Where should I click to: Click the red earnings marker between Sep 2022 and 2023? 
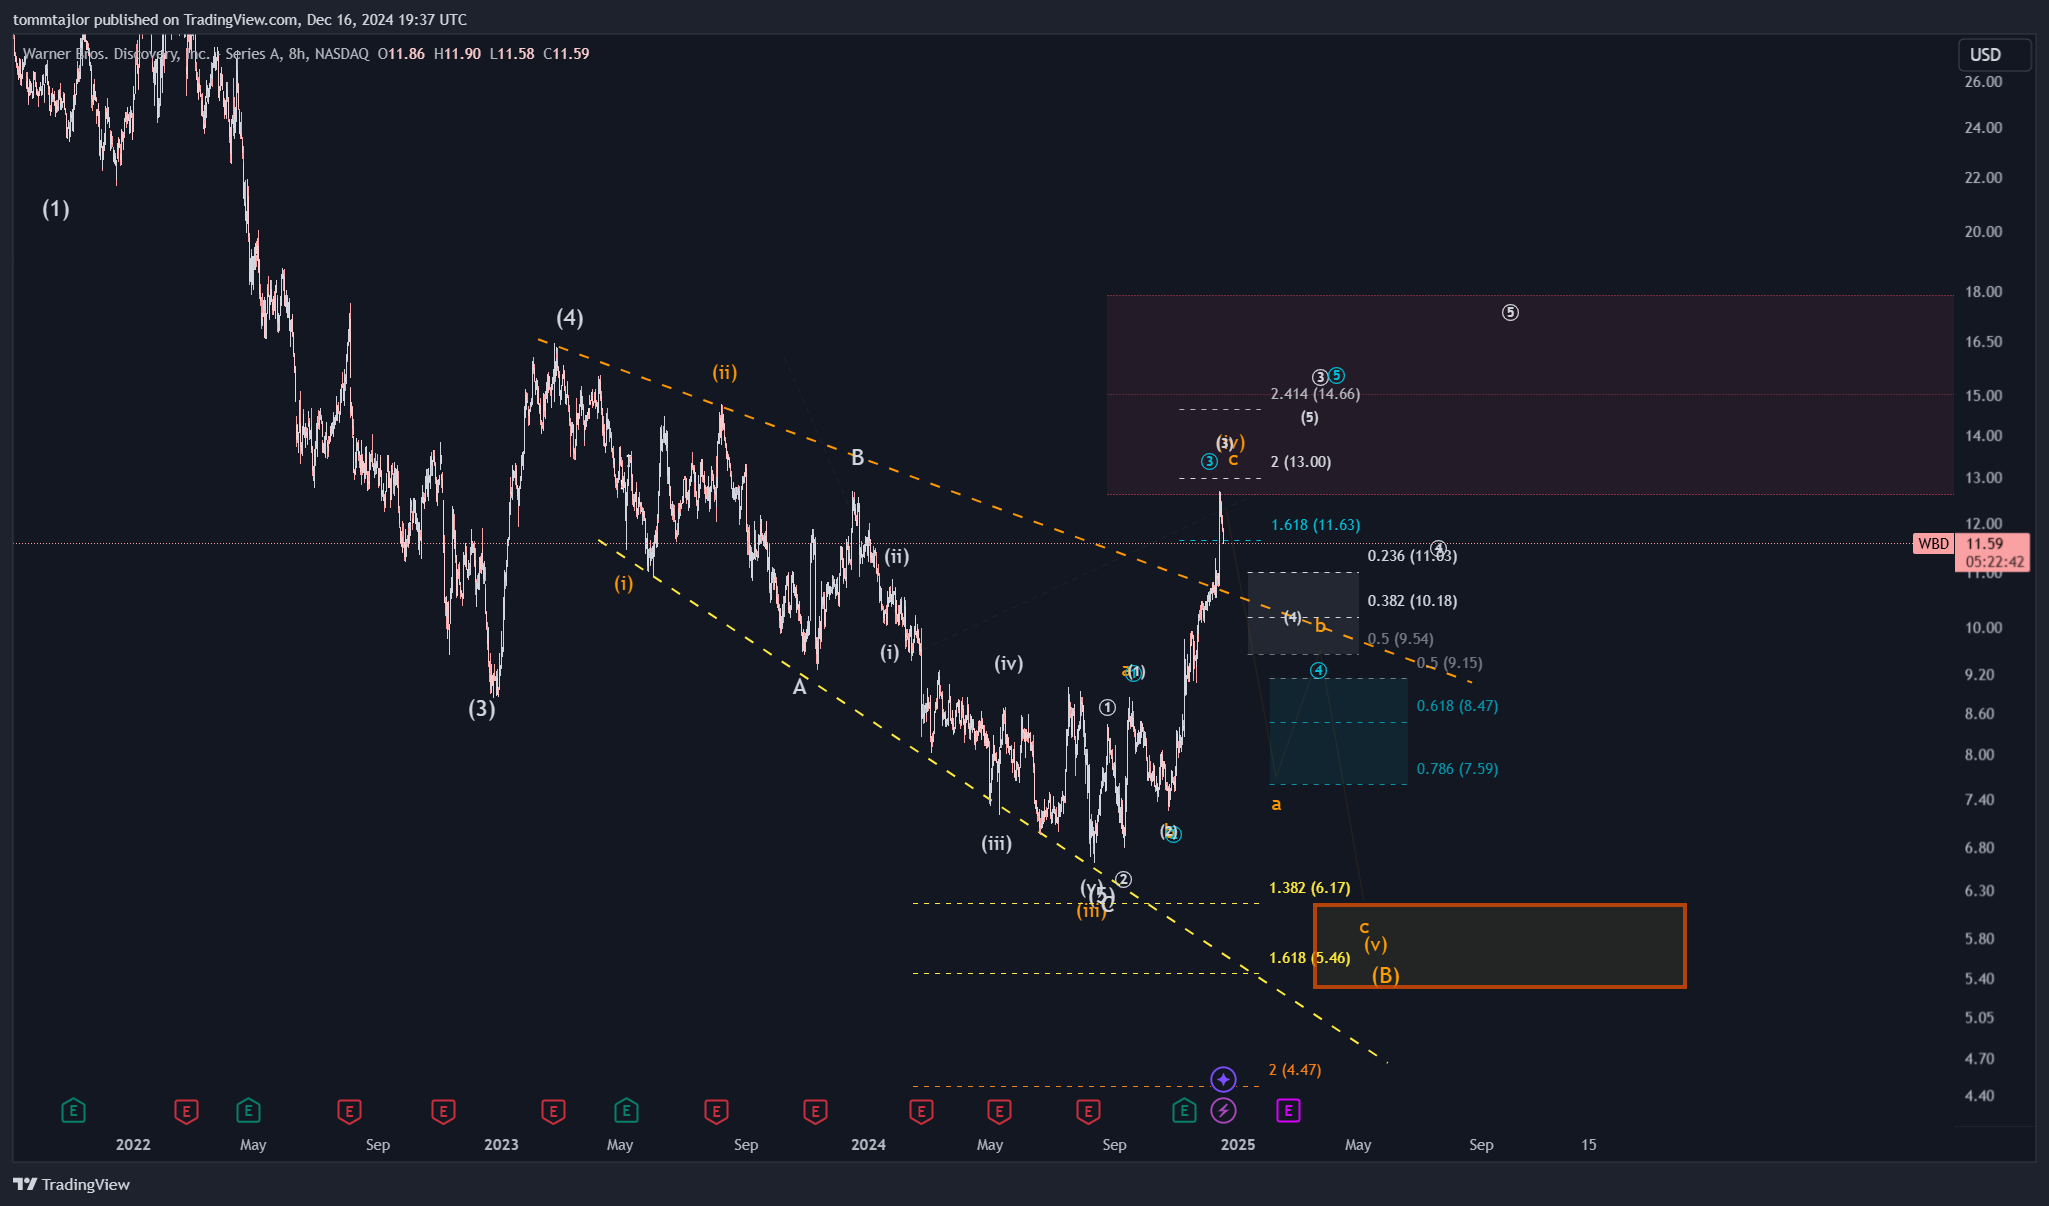443,1110
